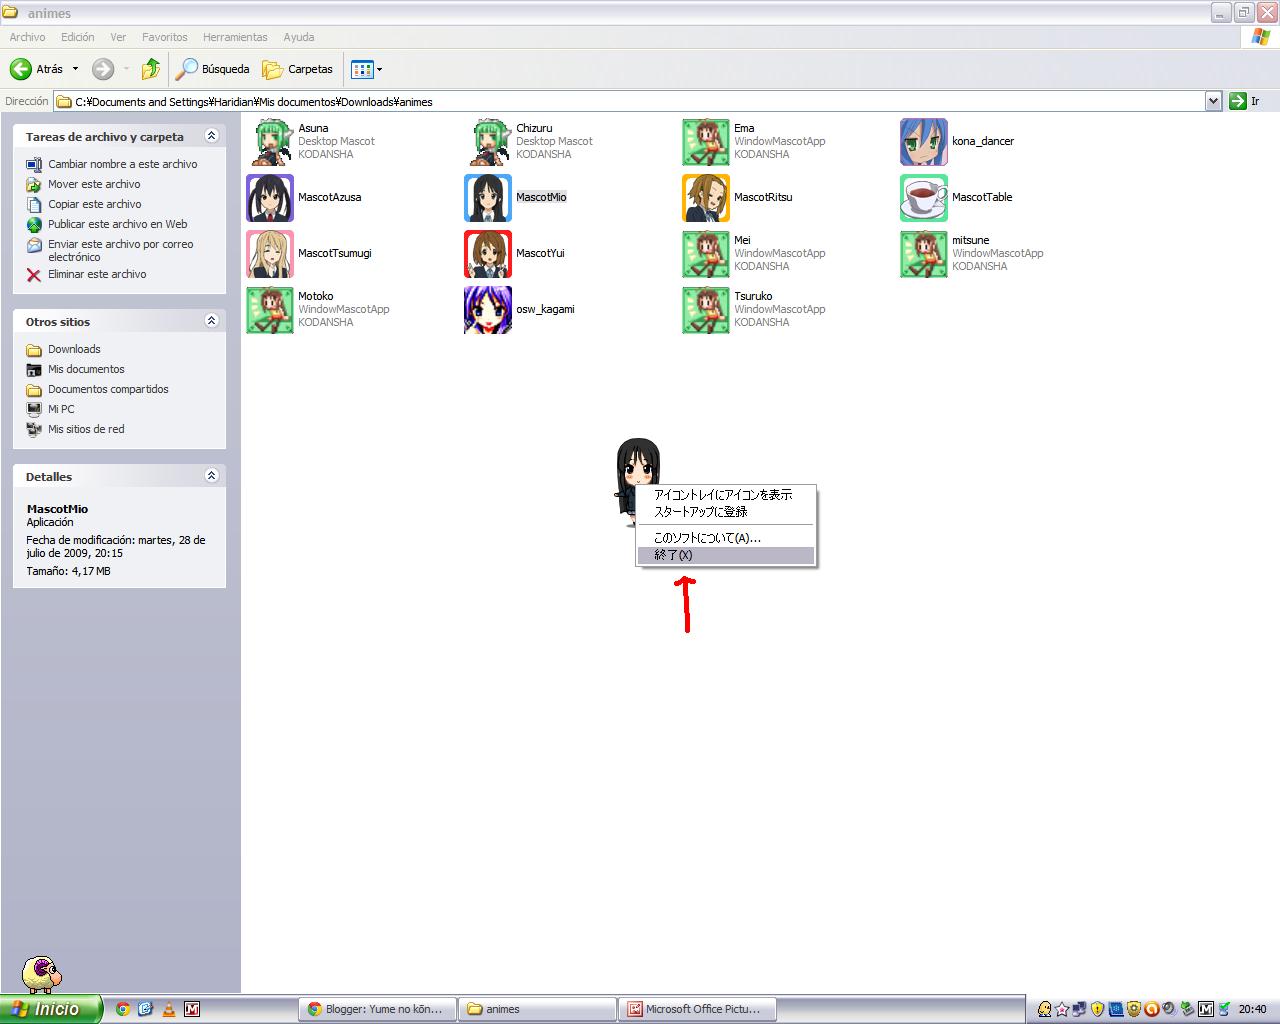Expand the address bar dropdown
Image resolution: width=1280 pixels, height=1024 pixels.
pos(1213,101)
